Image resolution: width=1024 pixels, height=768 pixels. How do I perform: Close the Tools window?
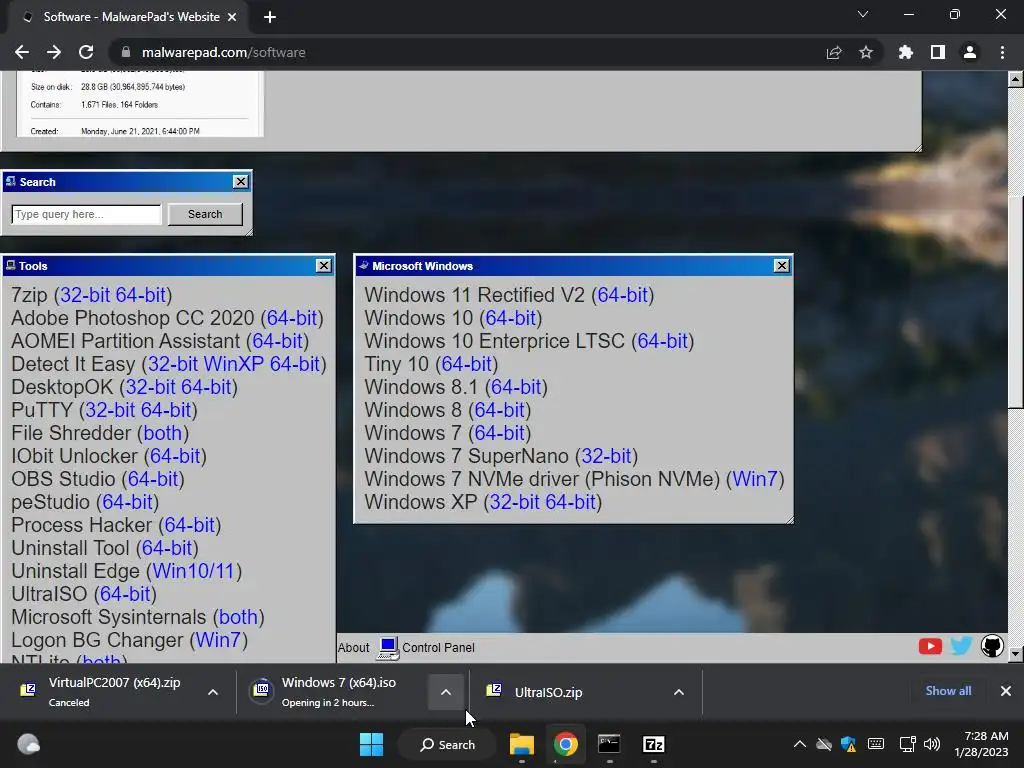coord(324,266)
